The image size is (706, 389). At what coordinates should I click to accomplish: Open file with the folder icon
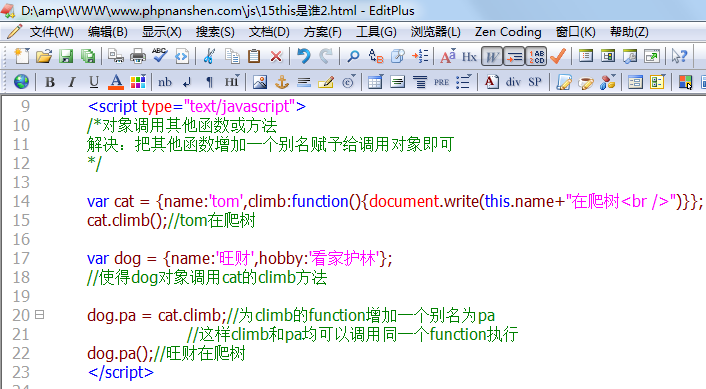coord(44,56)
